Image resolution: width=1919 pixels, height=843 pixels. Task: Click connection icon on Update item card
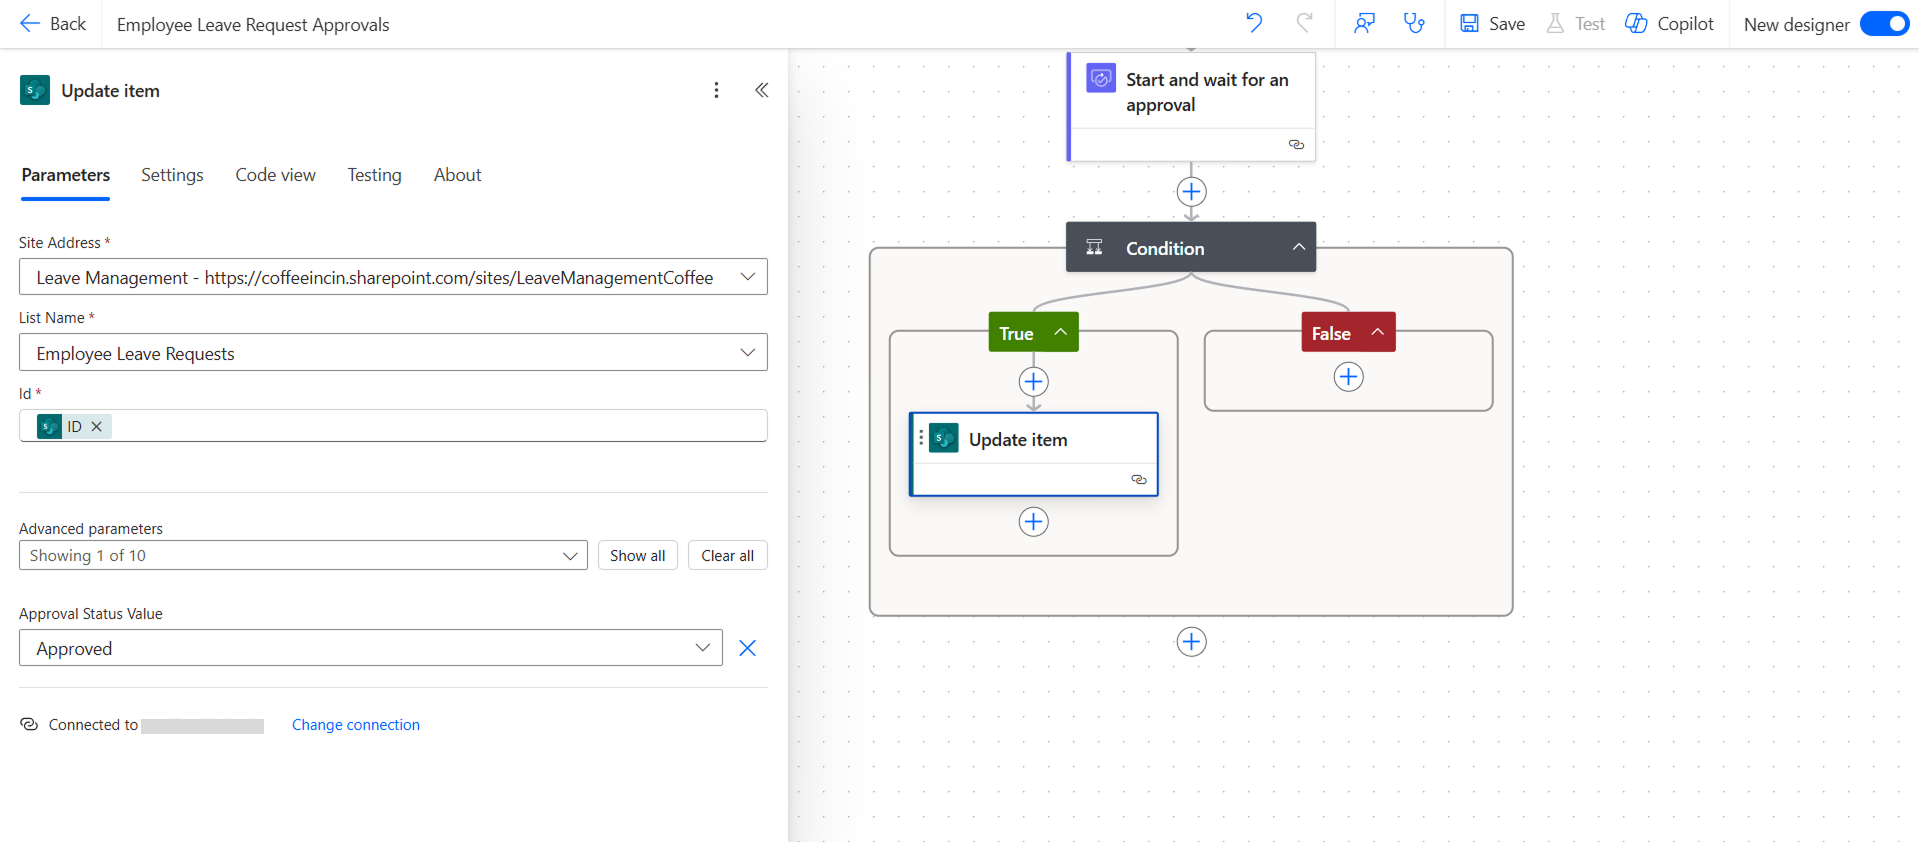1138,479
